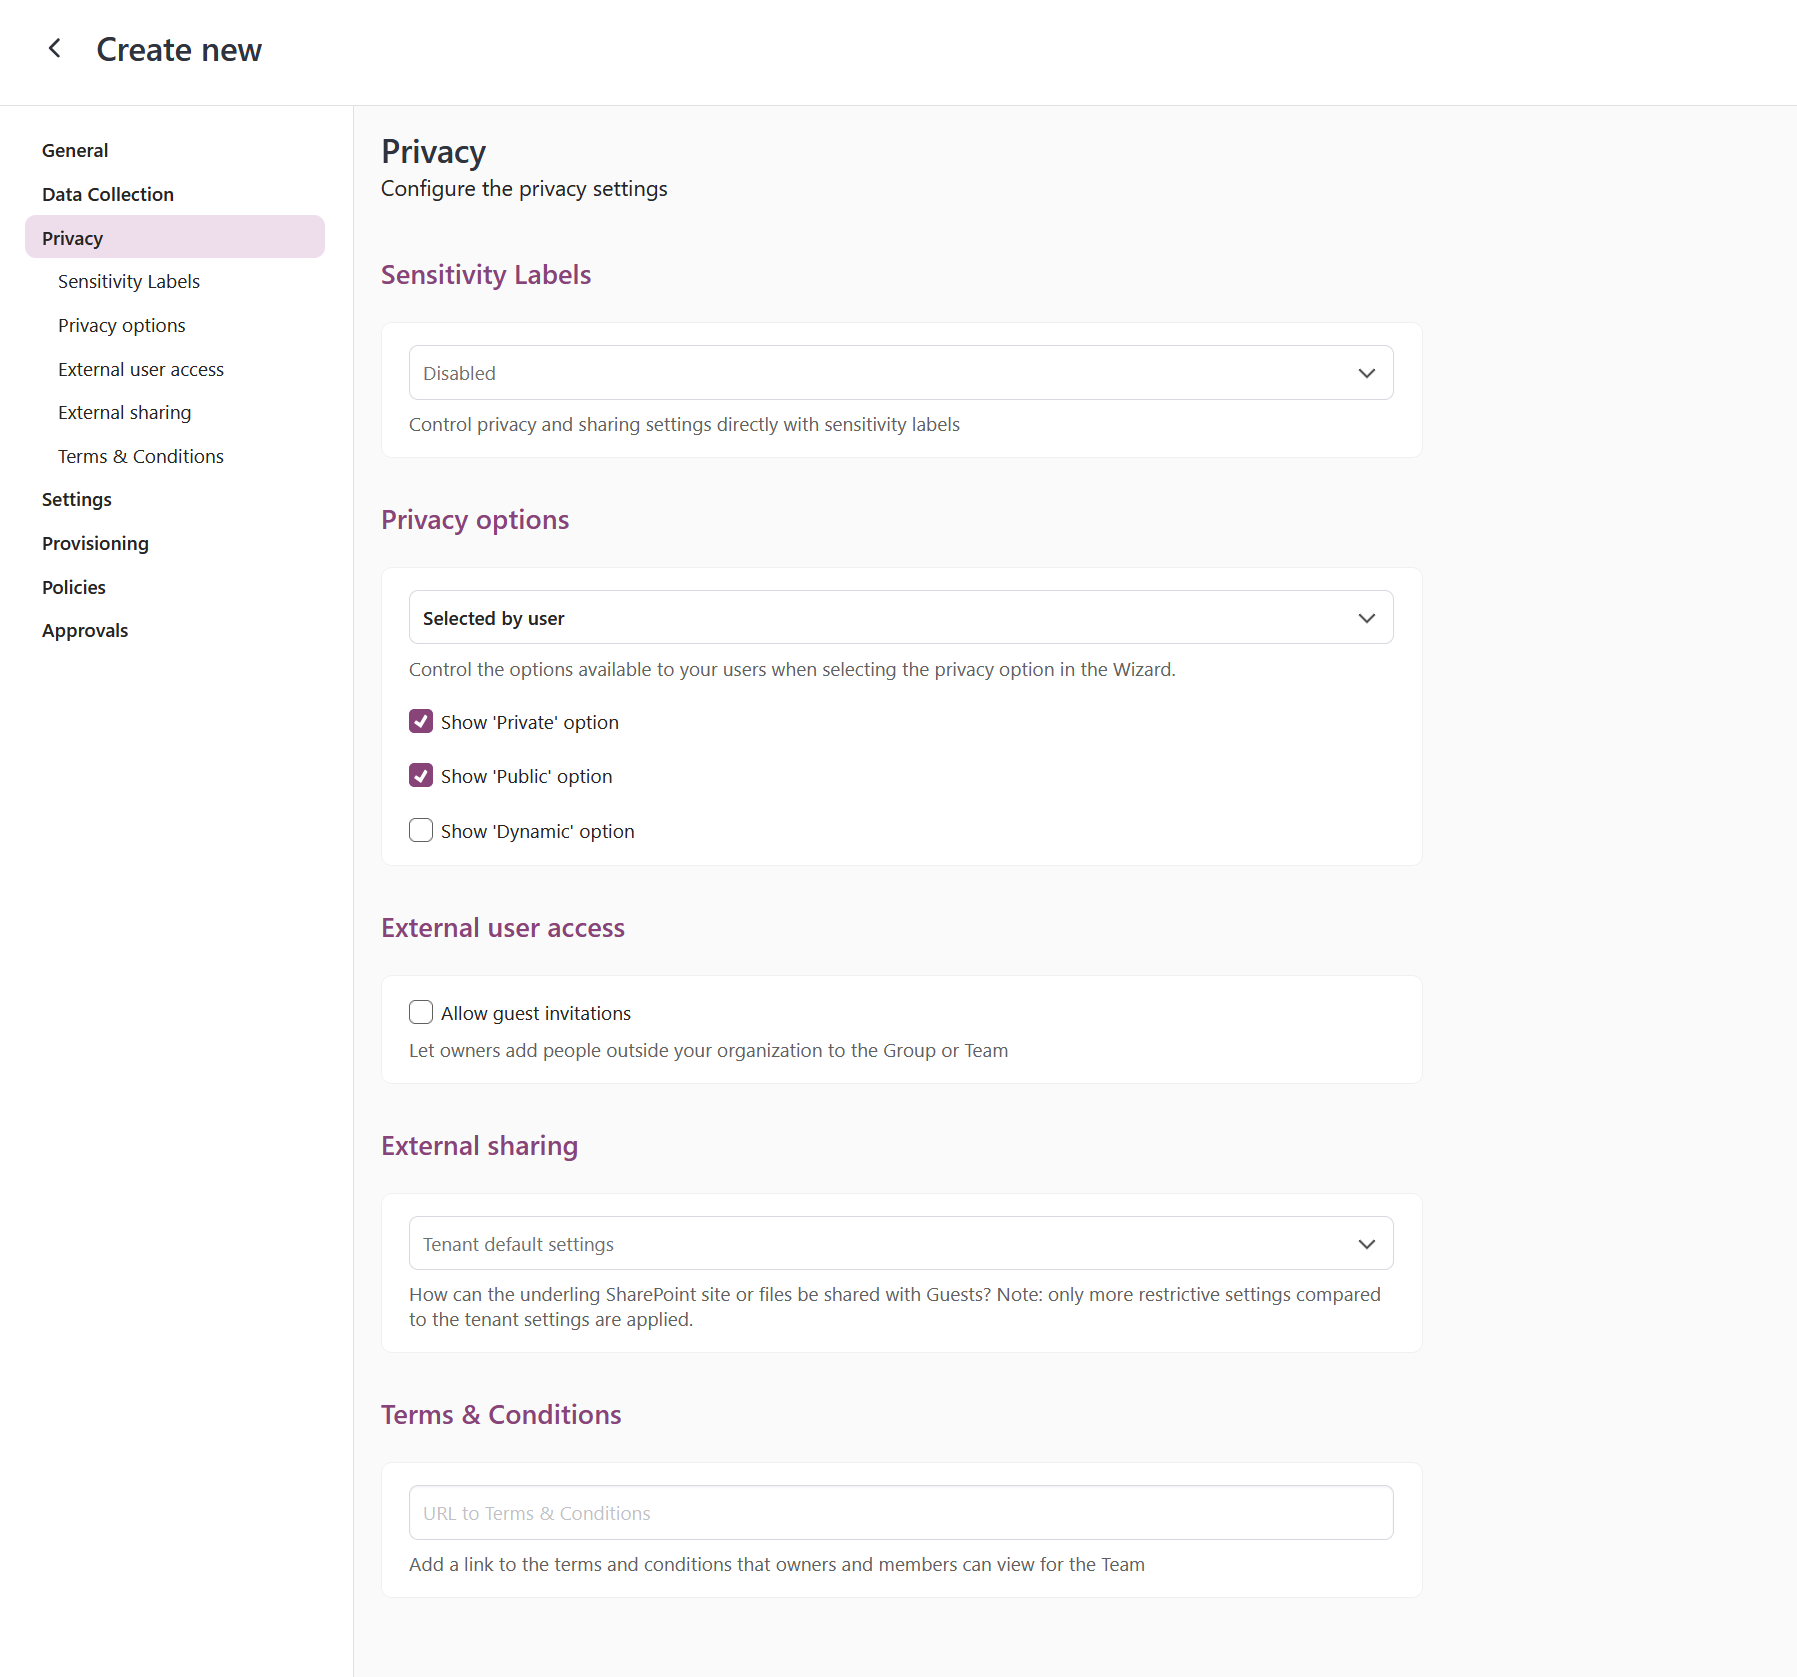Click the URL to Terms & Conditions field
1797x1677 pixels.
(x=899, y=1512)
